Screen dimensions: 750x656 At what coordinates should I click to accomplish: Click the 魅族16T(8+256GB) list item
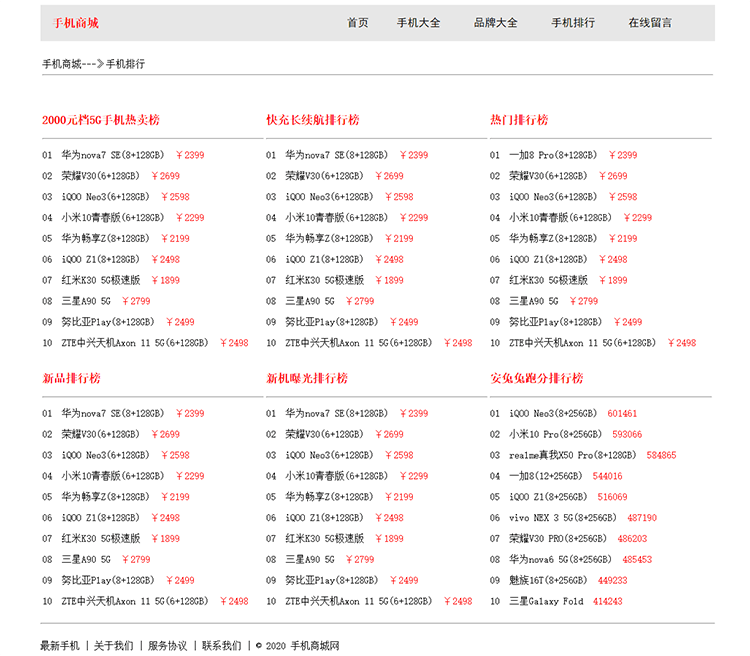pos(548,581)
